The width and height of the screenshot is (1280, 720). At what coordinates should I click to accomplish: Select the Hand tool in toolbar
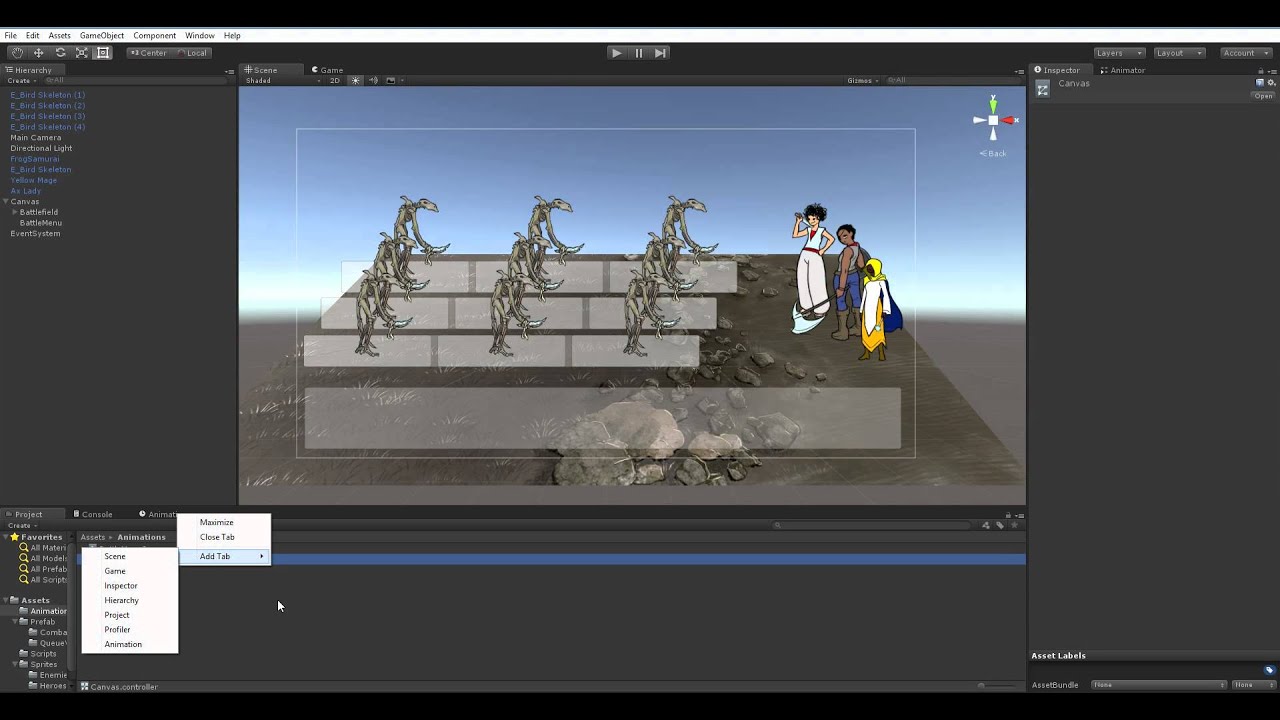point(16,53)
